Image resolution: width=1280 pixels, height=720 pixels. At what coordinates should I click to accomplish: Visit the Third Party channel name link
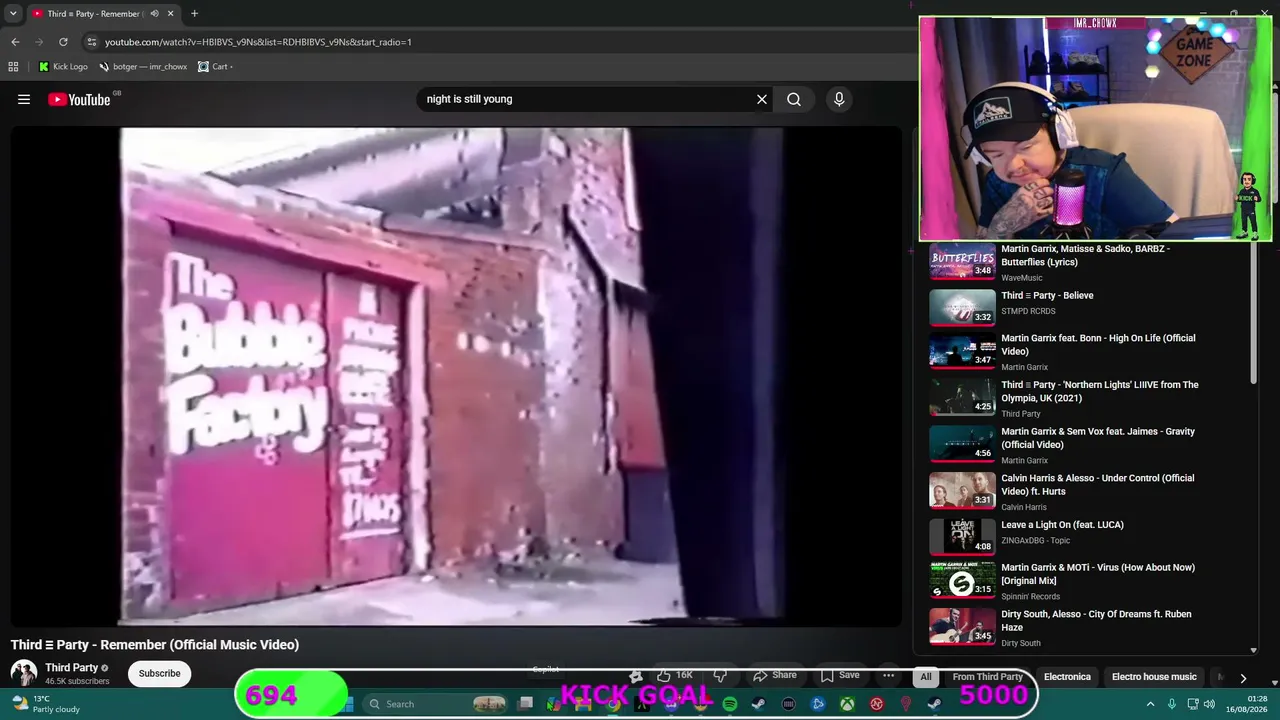point(71,668)
